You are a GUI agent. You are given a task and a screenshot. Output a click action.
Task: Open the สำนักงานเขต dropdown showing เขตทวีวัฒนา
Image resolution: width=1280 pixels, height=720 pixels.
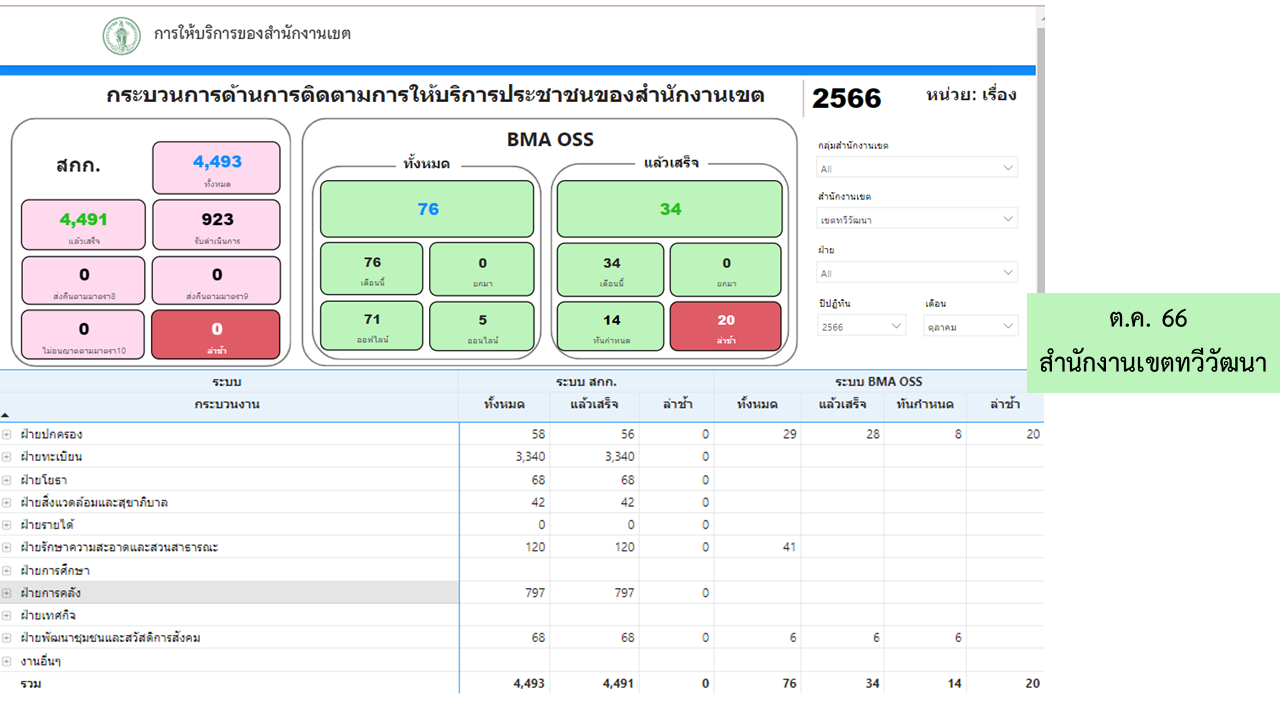pyautogui.click(x=917, y=220)
